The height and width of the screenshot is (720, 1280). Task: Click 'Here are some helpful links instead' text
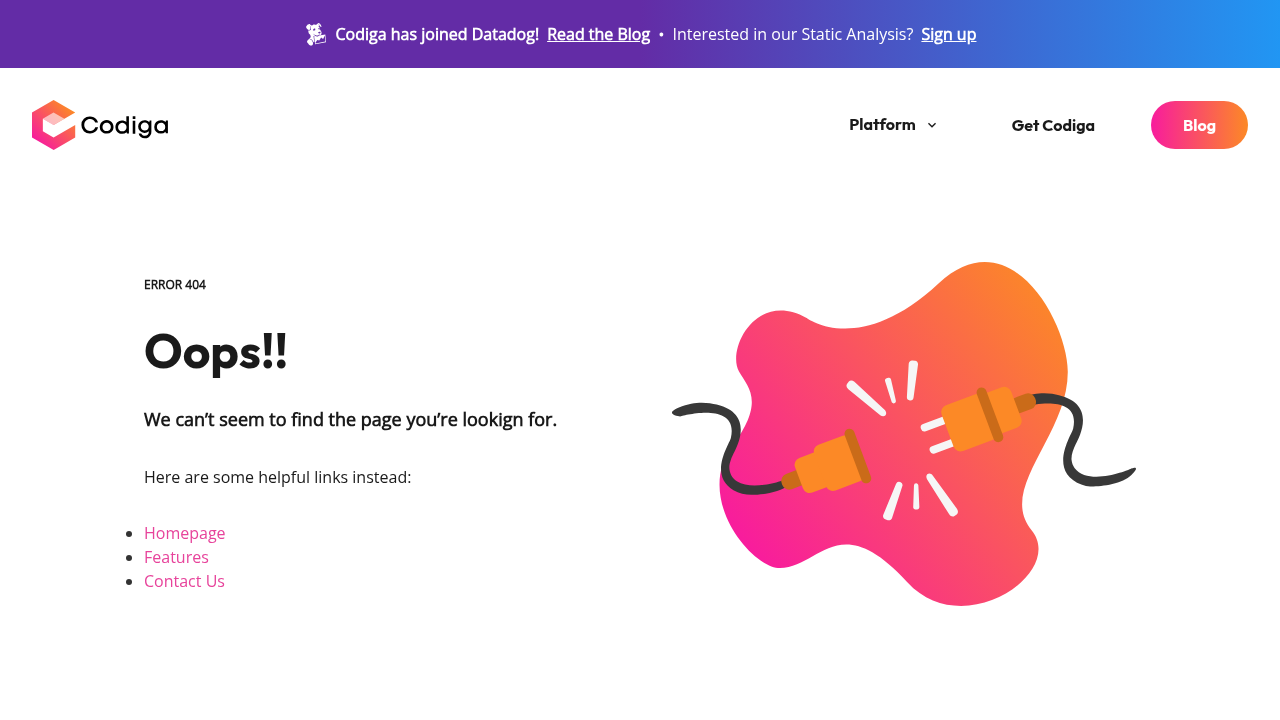277,477
